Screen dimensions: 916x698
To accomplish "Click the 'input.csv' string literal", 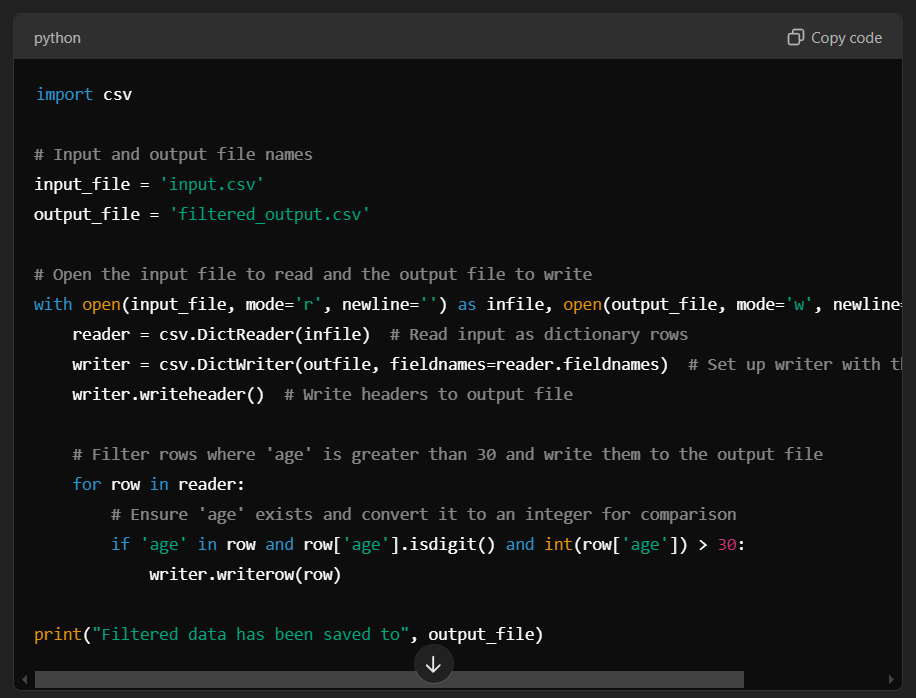I will [x=211, y=184].
